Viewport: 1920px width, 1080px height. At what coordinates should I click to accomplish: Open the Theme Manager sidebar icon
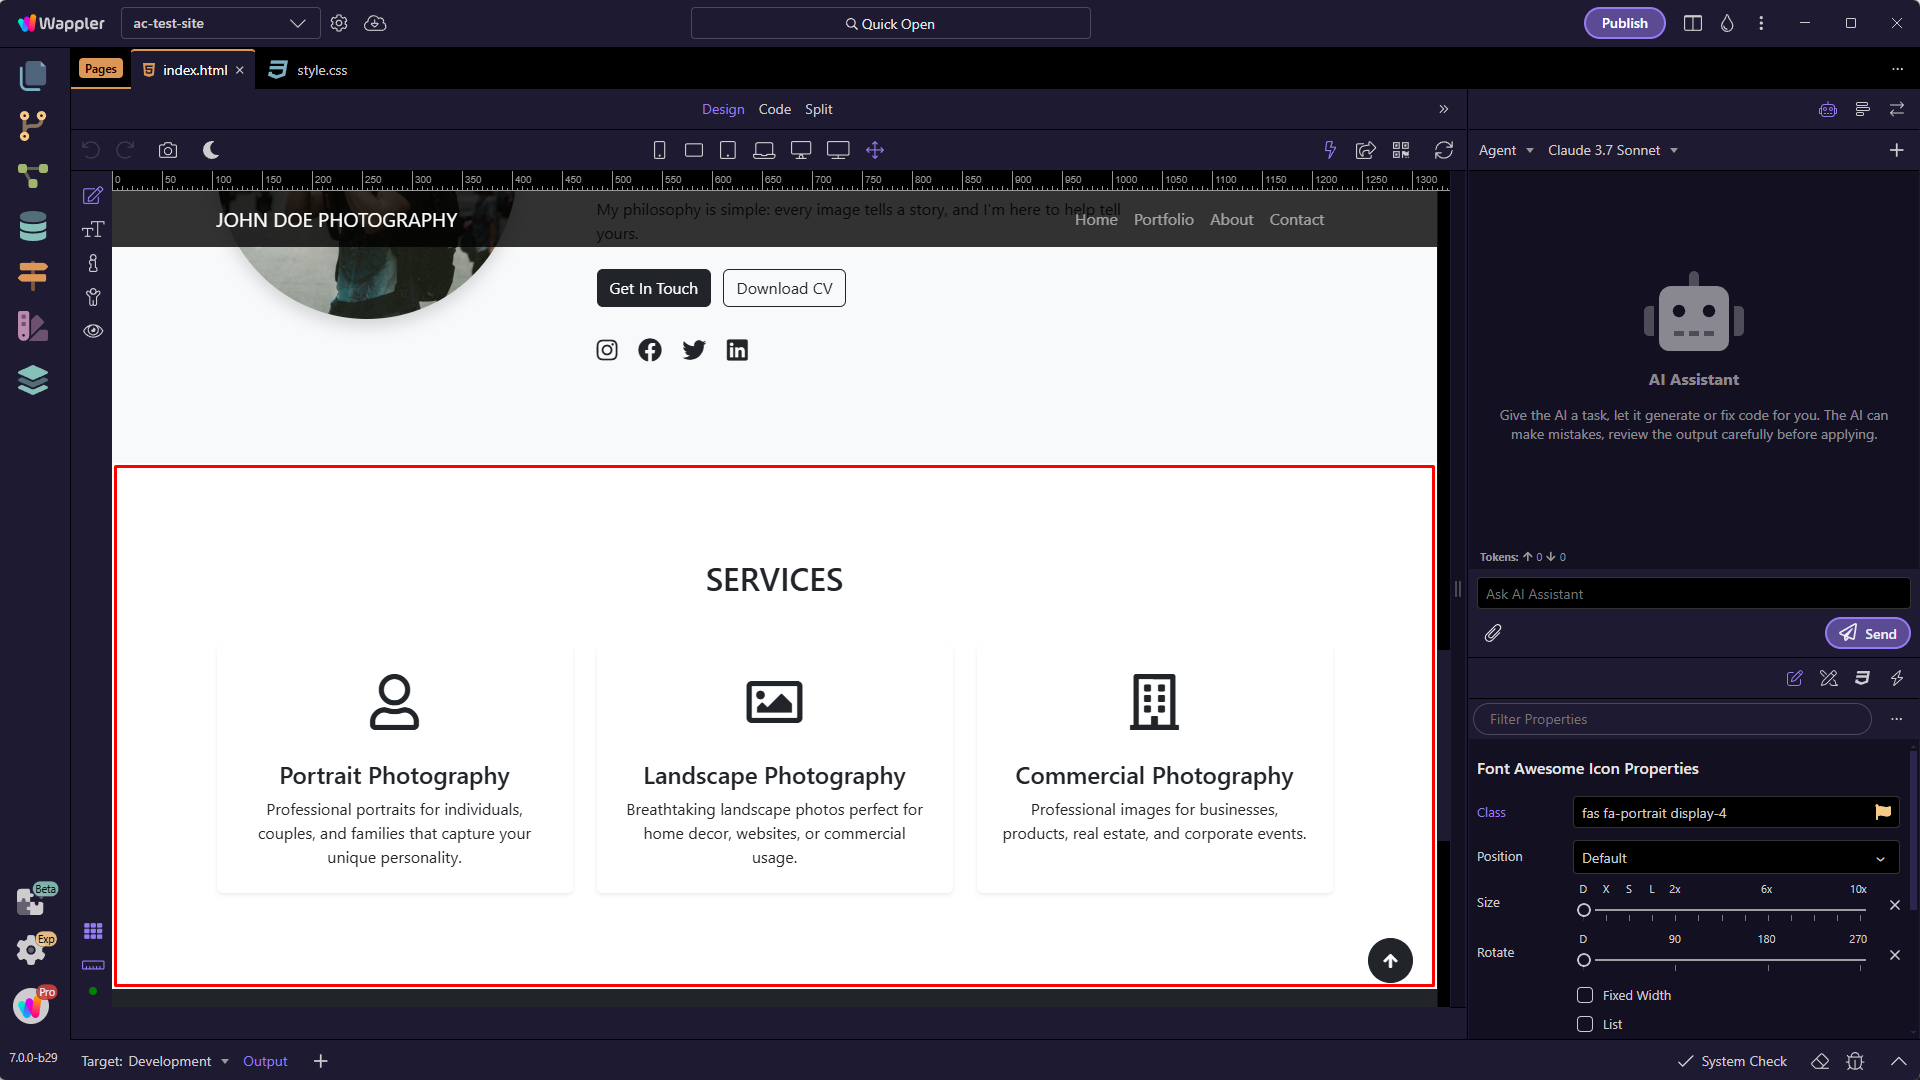[33, 326]
